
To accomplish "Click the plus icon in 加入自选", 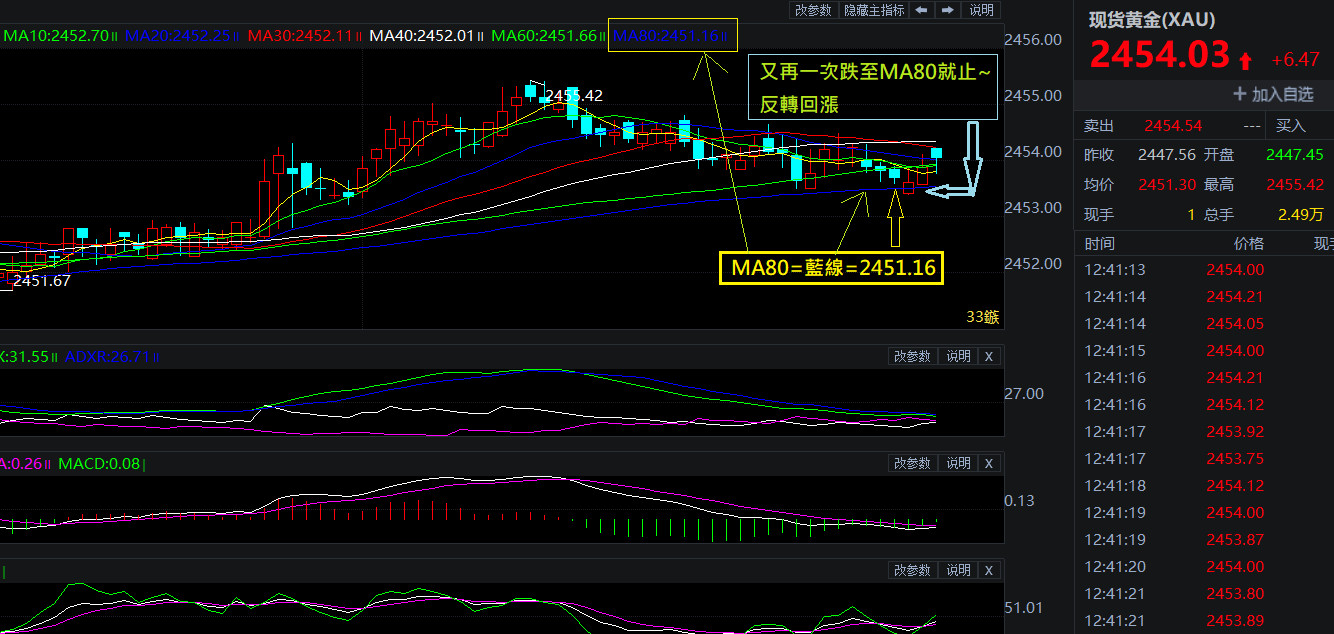I will click(1240, 94).
